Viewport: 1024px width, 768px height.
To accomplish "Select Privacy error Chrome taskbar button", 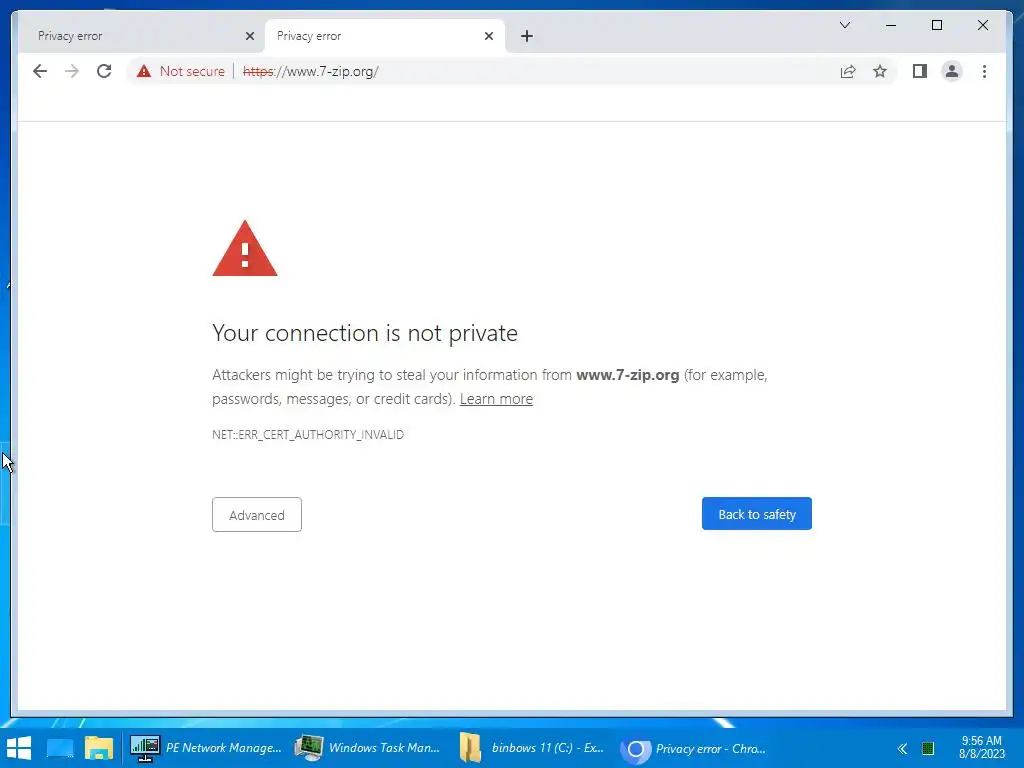I will [x=694, y=748].
